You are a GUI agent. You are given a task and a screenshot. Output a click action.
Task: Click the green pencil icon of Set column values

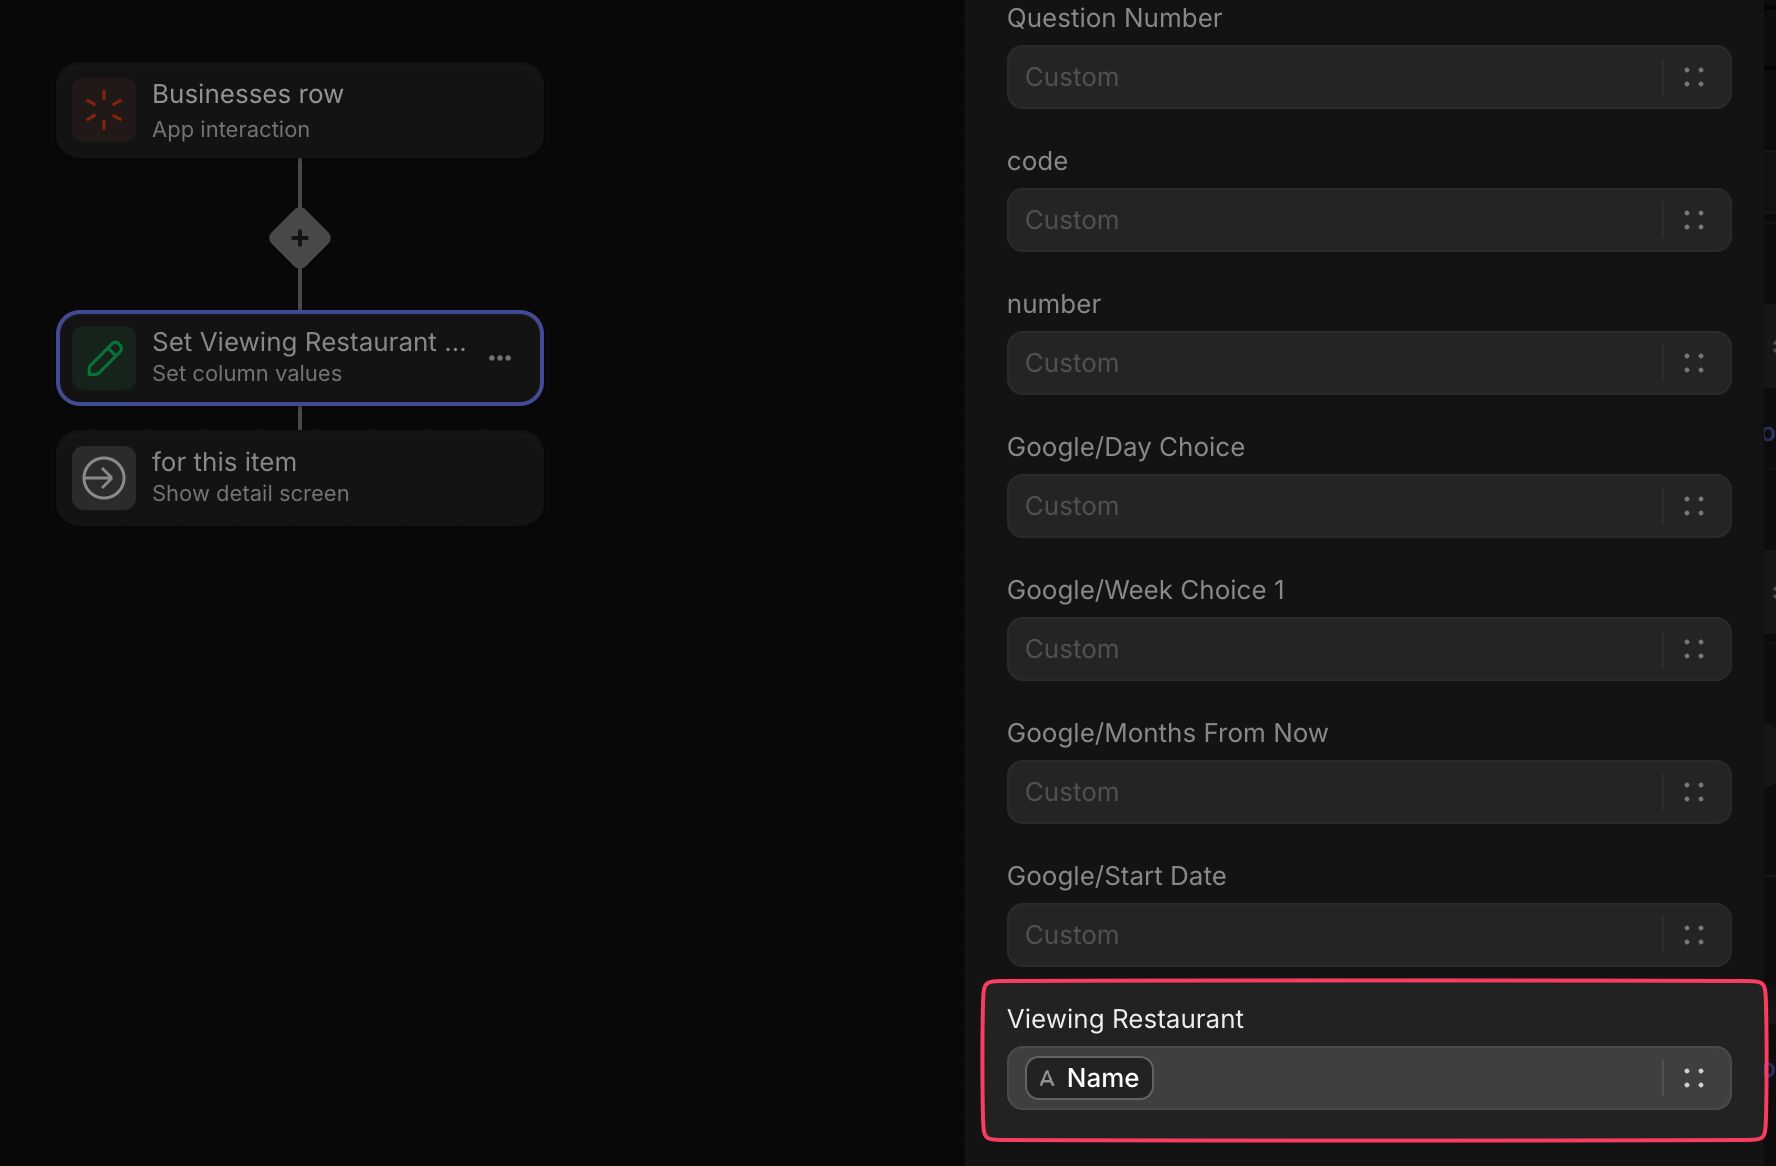coord(104,358)
